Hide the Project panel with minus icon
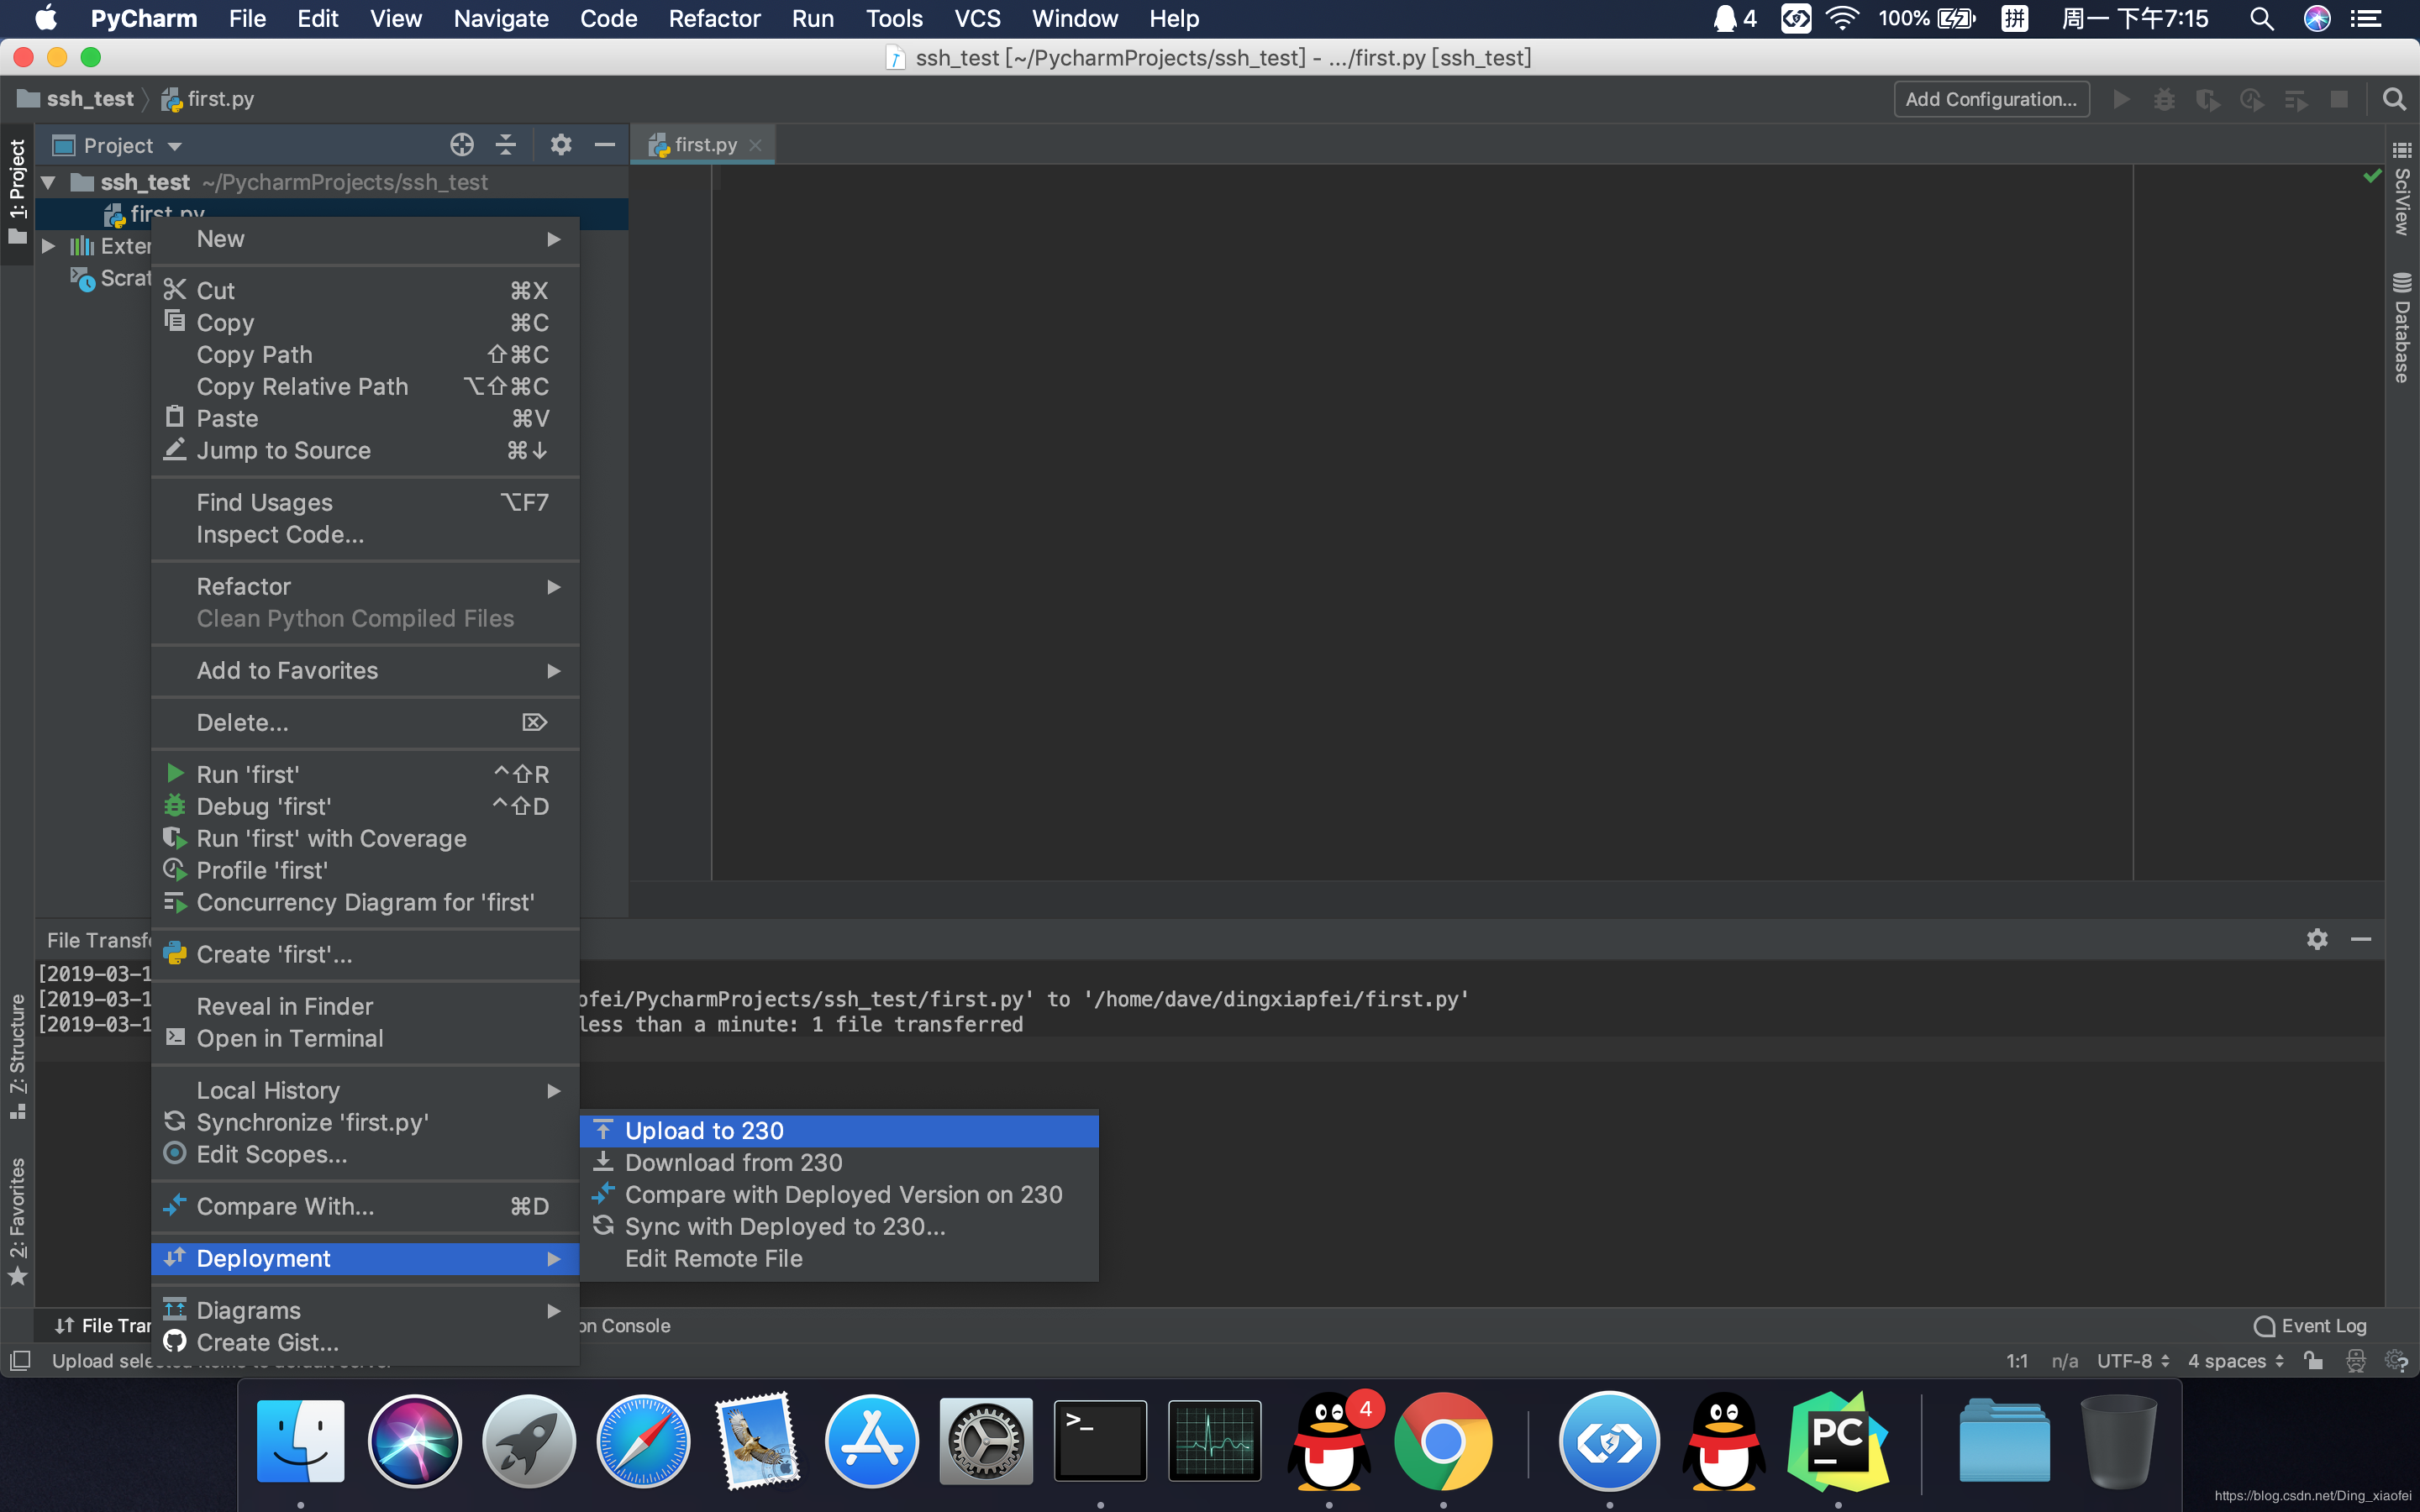This screenshot has width=2420, height=1512. tap(604, 145)
